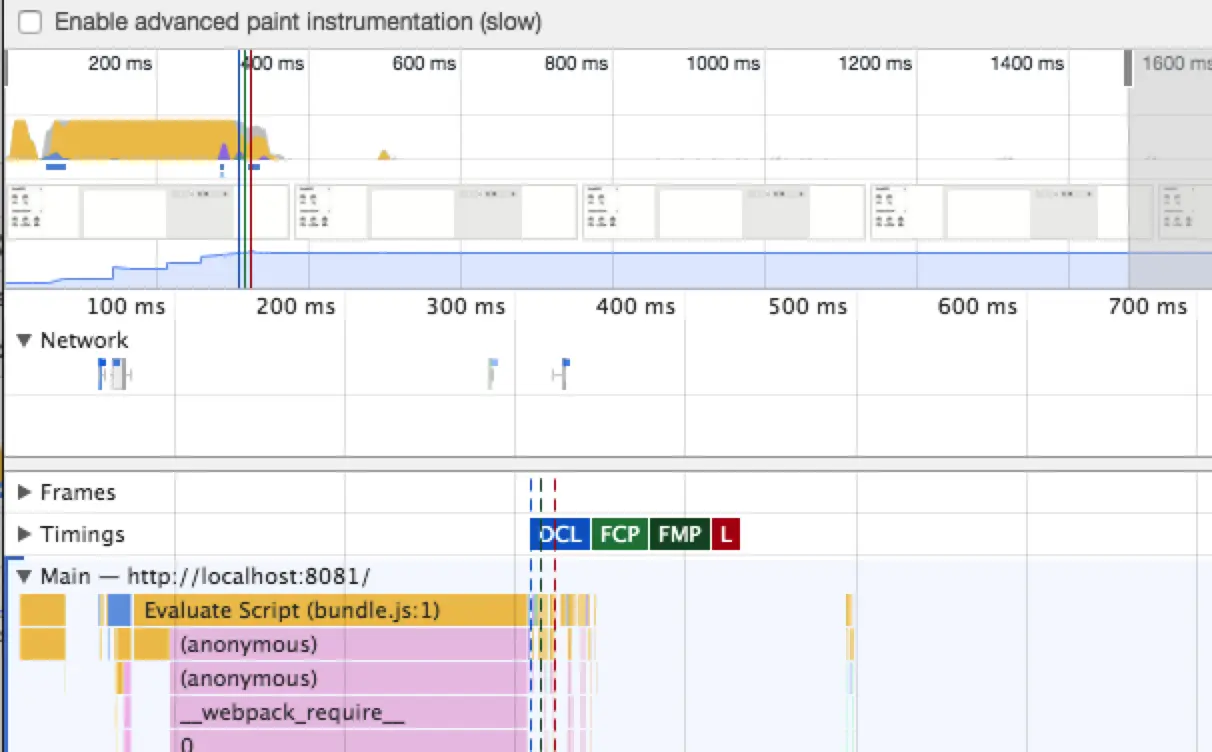Click the right overview window handle near 1600 ms
This screenshot has height=752, width=1212.
[1129, 68]
